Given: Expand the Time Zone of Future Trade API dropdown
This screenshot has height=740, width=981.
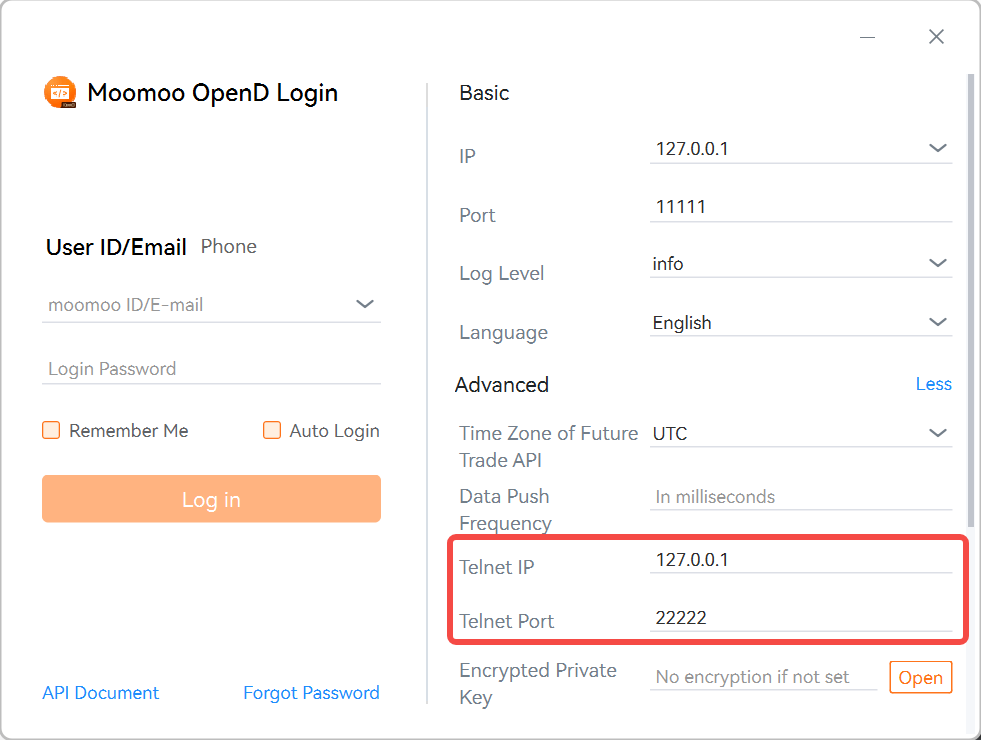Looking at the screenshot, I should coord(937,433).
